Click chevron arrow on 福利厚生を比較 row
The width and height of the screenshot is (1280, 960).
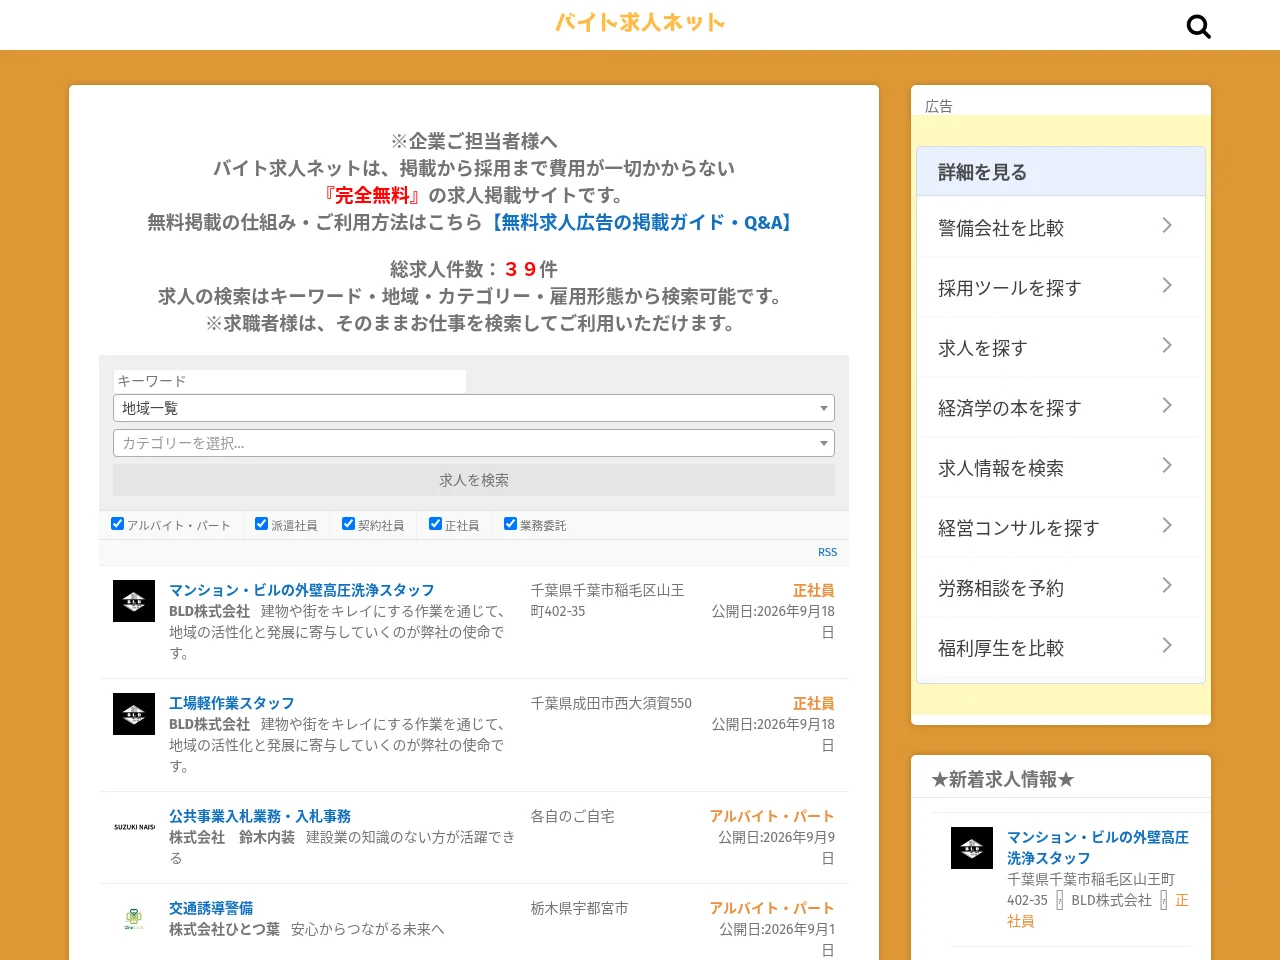tap(1167, 646)
